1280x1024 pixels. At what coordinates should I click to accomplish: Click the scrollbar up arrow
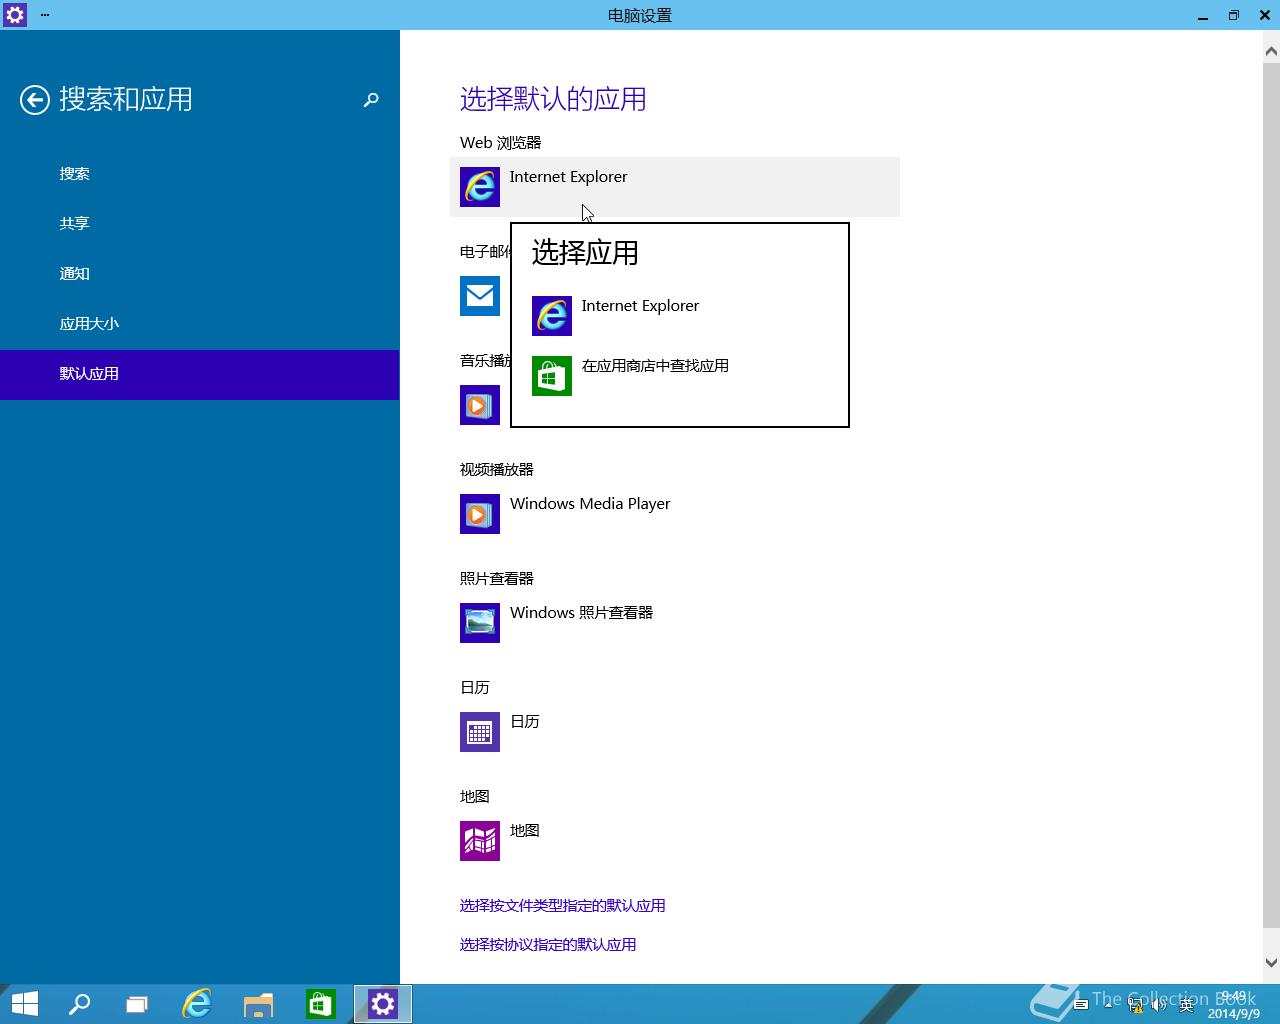[1271, 51]
